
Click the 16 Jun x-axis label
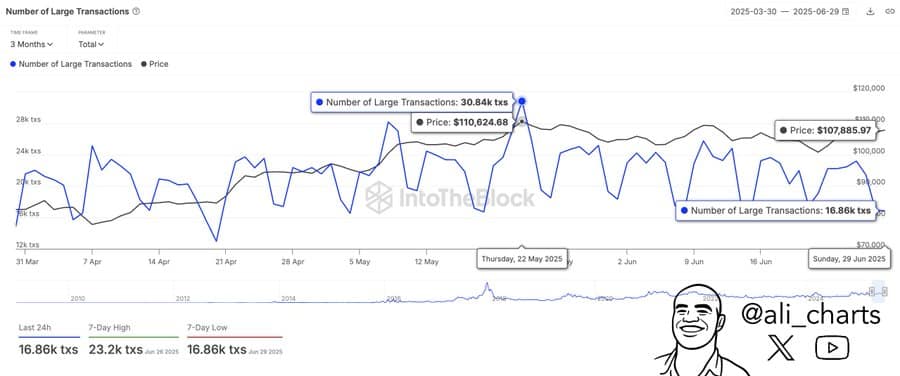coord(761,261)
